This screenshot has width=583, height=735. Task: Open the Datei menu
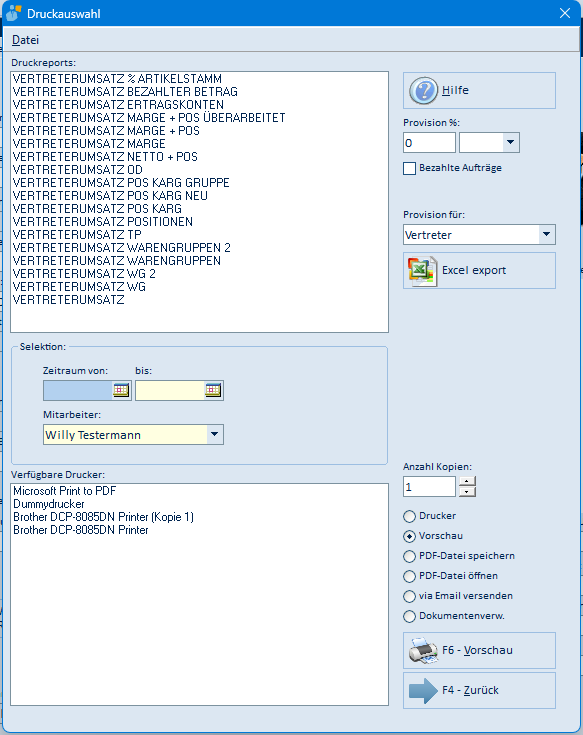pyautogui.click(x=25, y=40)
